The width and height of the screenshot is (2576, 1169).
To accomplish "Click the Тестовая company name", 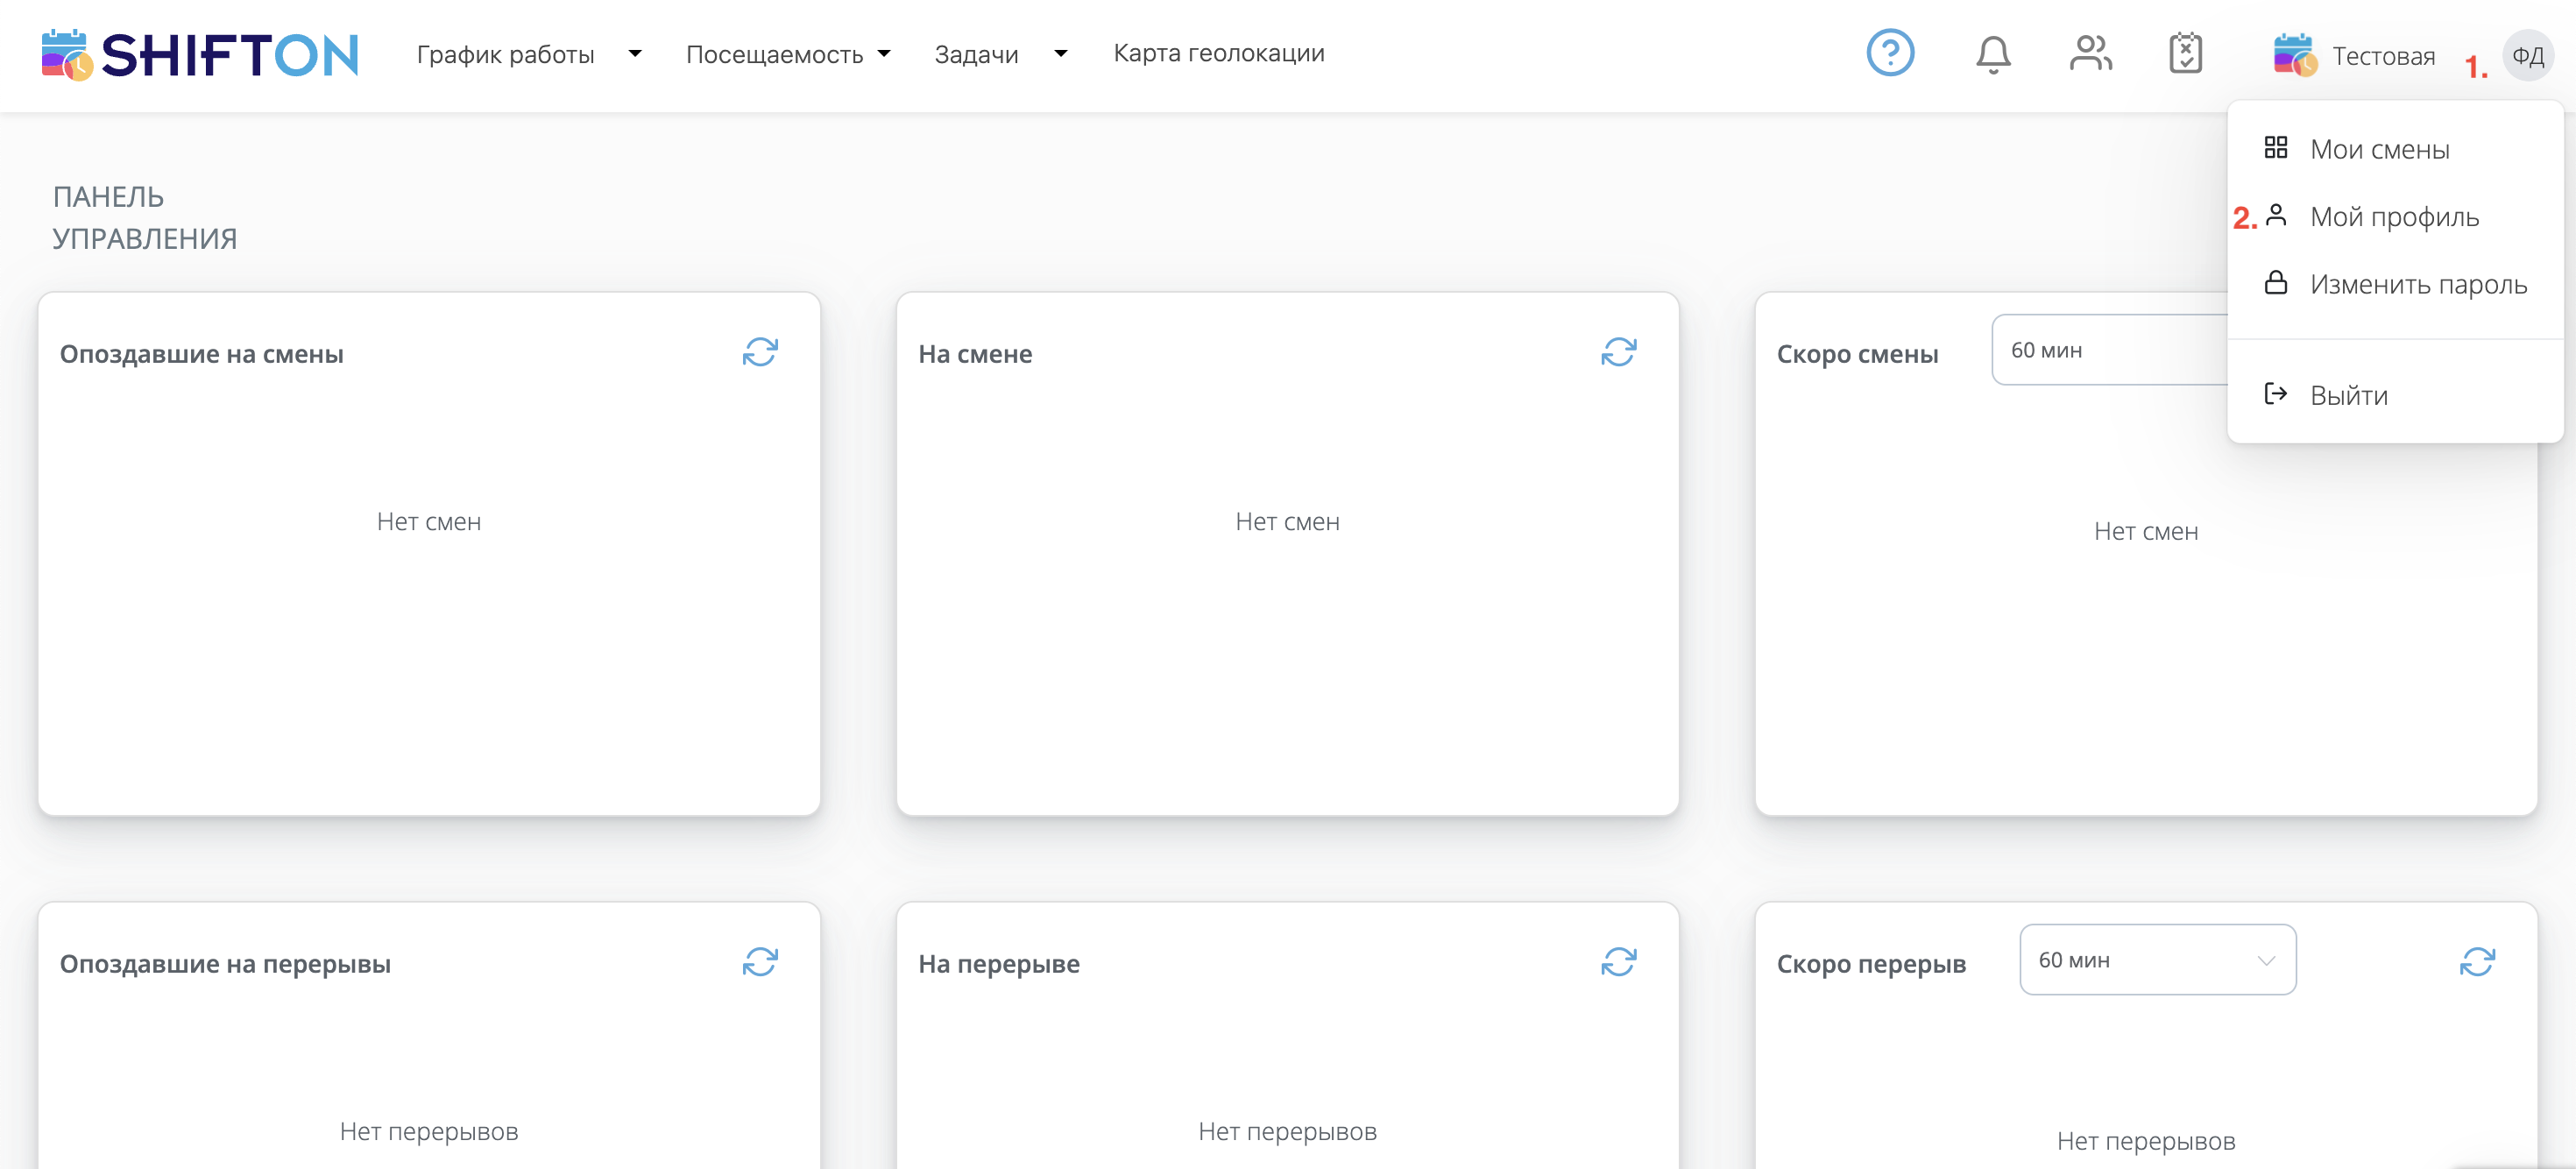I will tap(2384, 56).
